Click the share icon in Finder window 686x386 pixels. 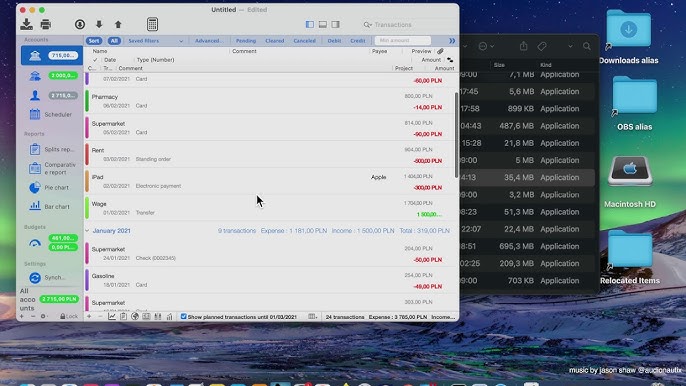coord(523,46)
